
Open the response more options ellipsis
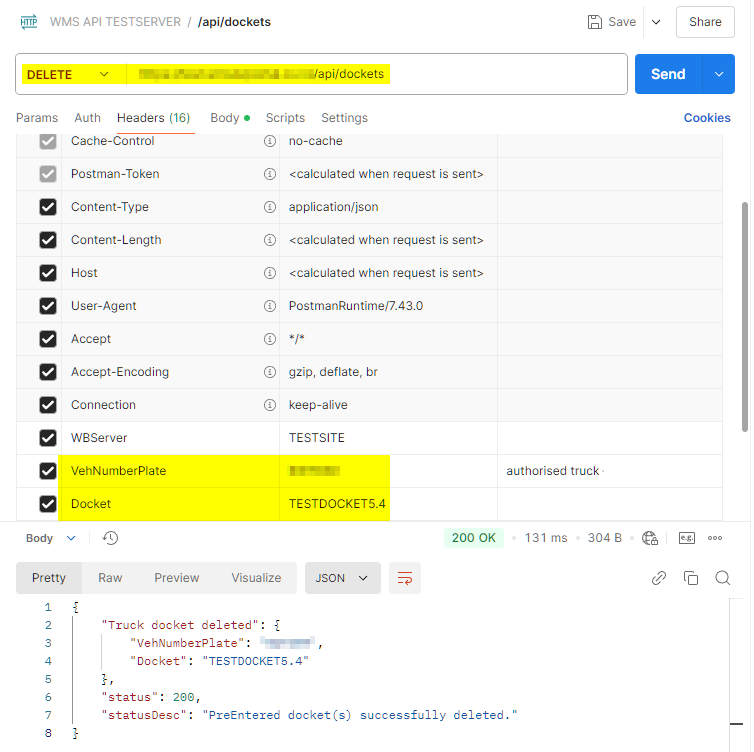[x=715, y=538]
